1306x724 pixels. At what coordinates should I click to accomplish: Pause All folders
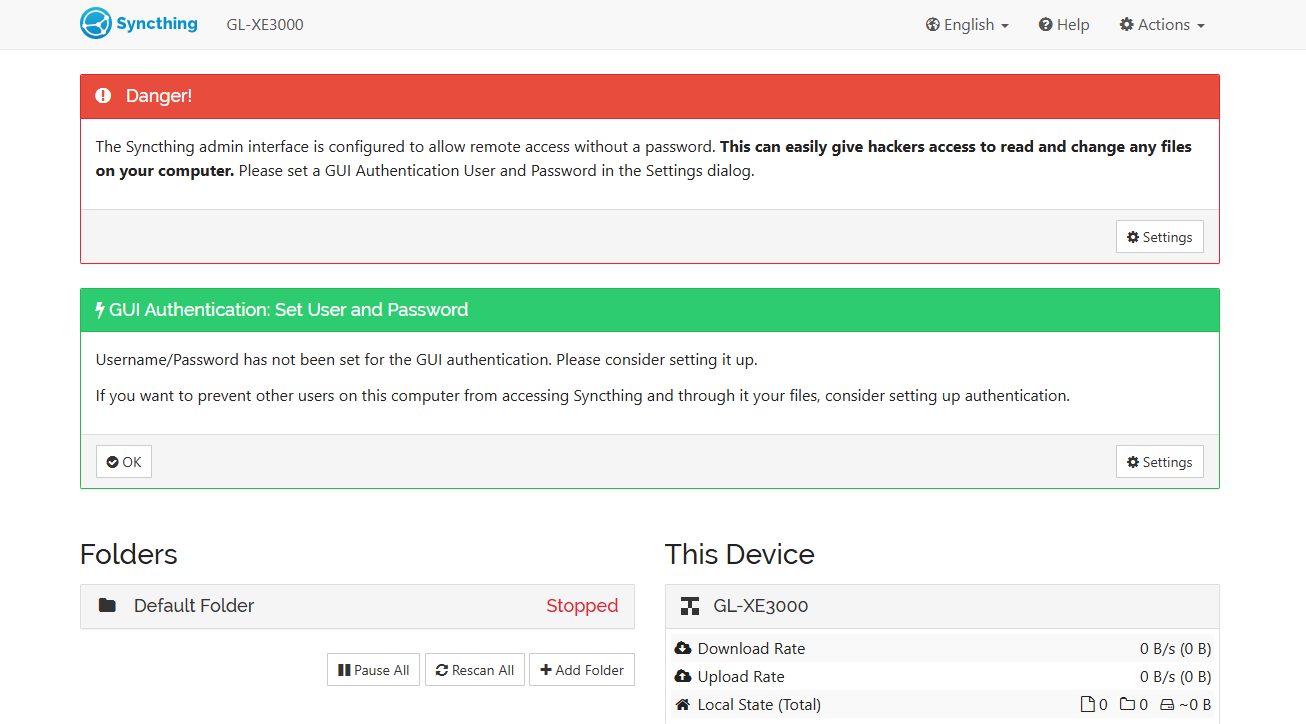[373, 670]
